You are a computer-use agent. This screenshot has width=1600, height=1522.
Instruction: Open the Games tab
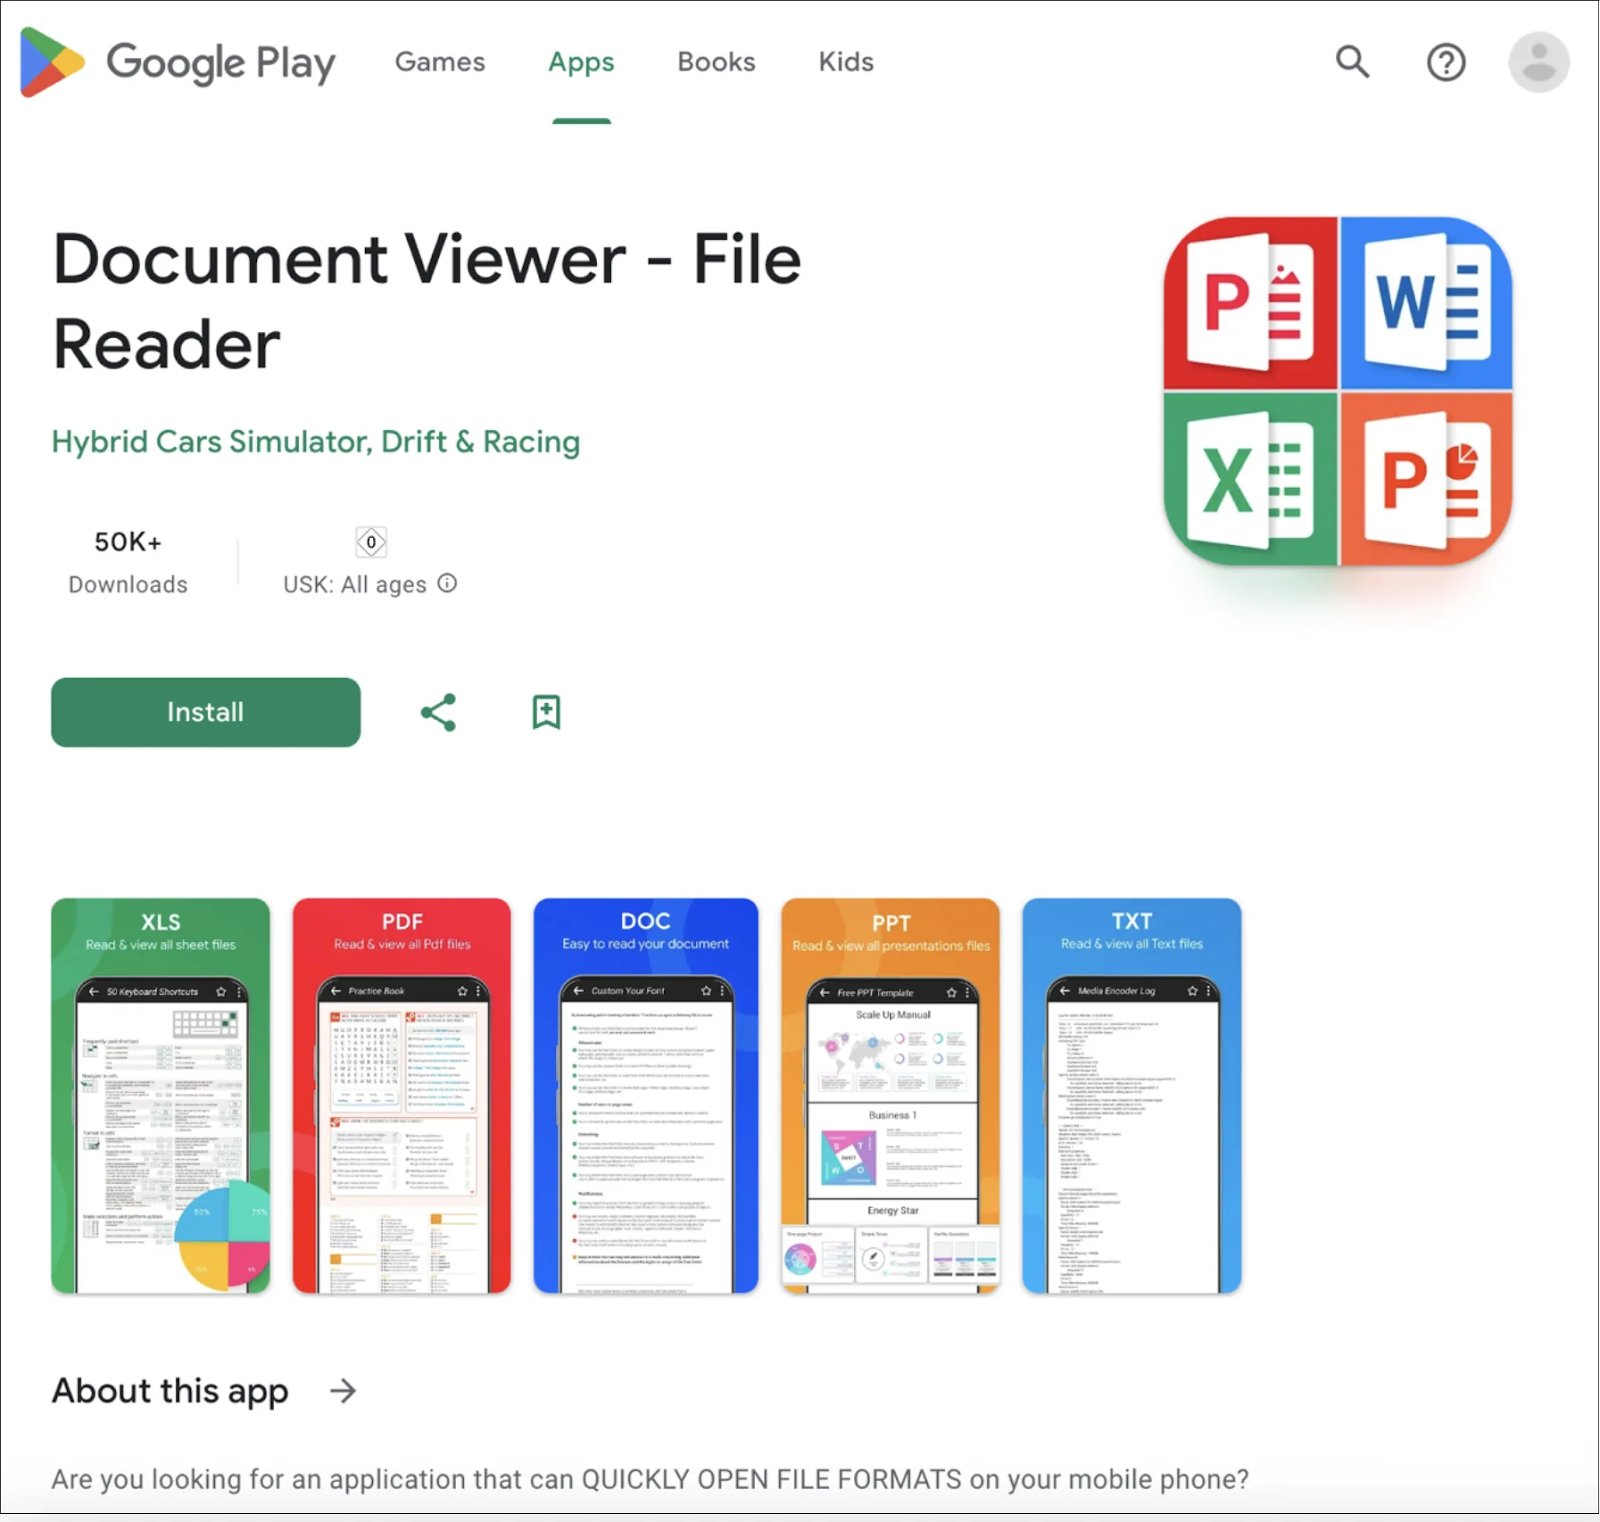440,62
